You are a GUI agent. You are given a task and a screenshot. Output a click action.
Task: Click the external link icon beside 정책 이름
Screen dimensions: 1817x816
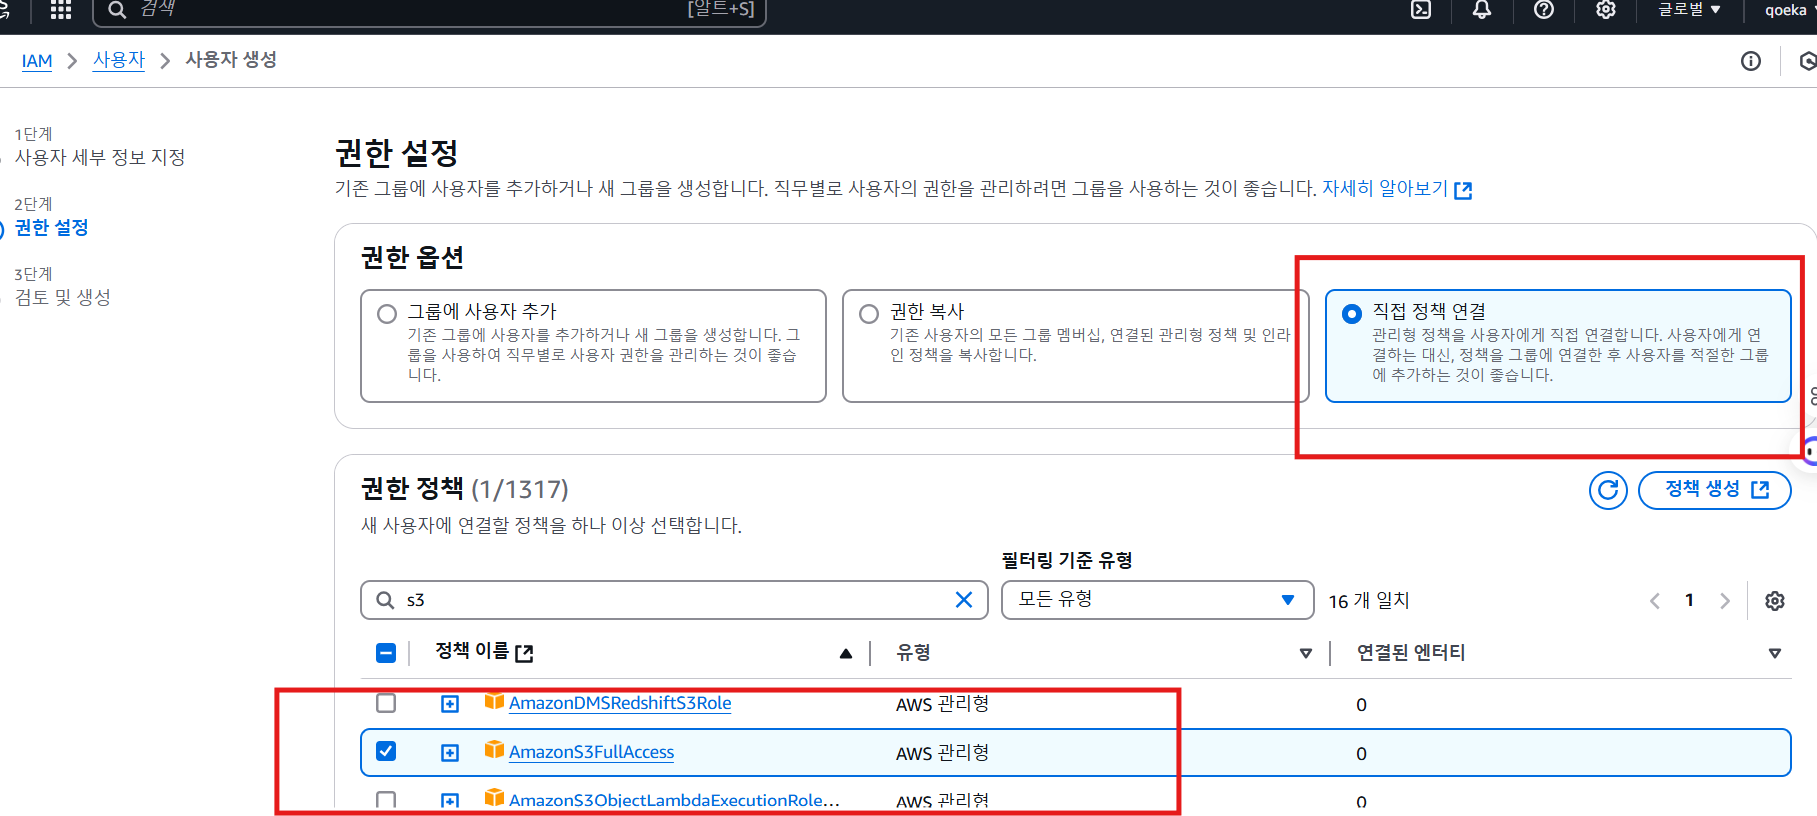pyautogui.click(x=524, y=653)
